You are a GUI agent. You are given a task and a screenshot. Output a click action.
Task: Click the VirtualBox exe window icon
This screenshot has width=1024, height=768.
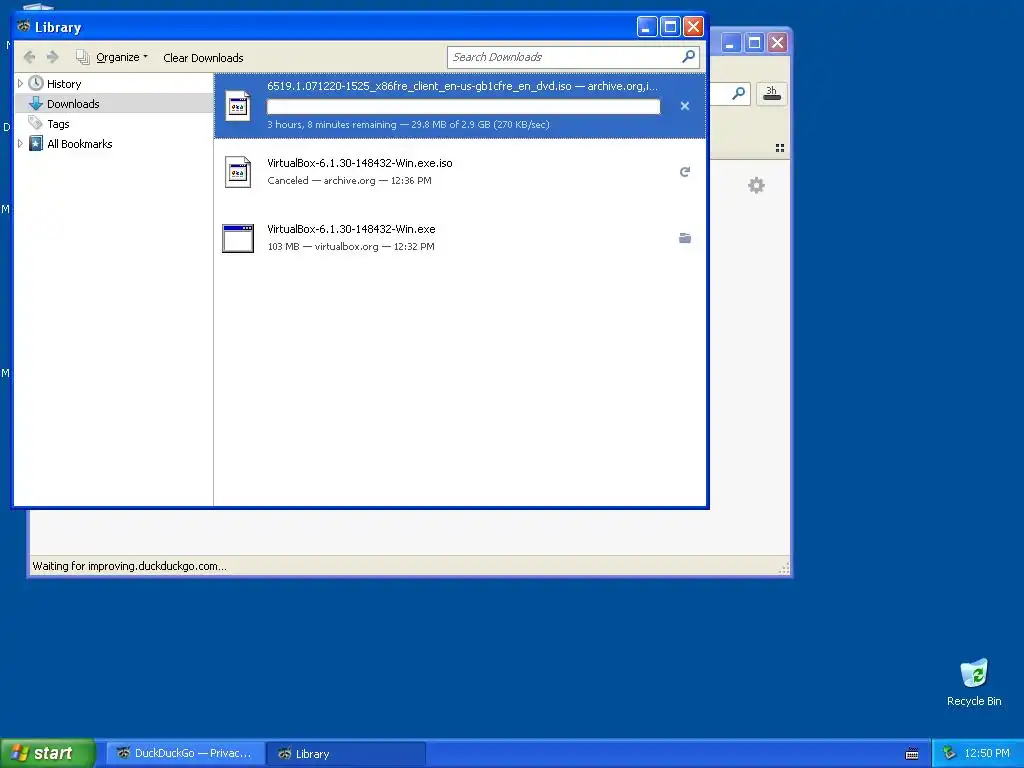click(238, 238)
